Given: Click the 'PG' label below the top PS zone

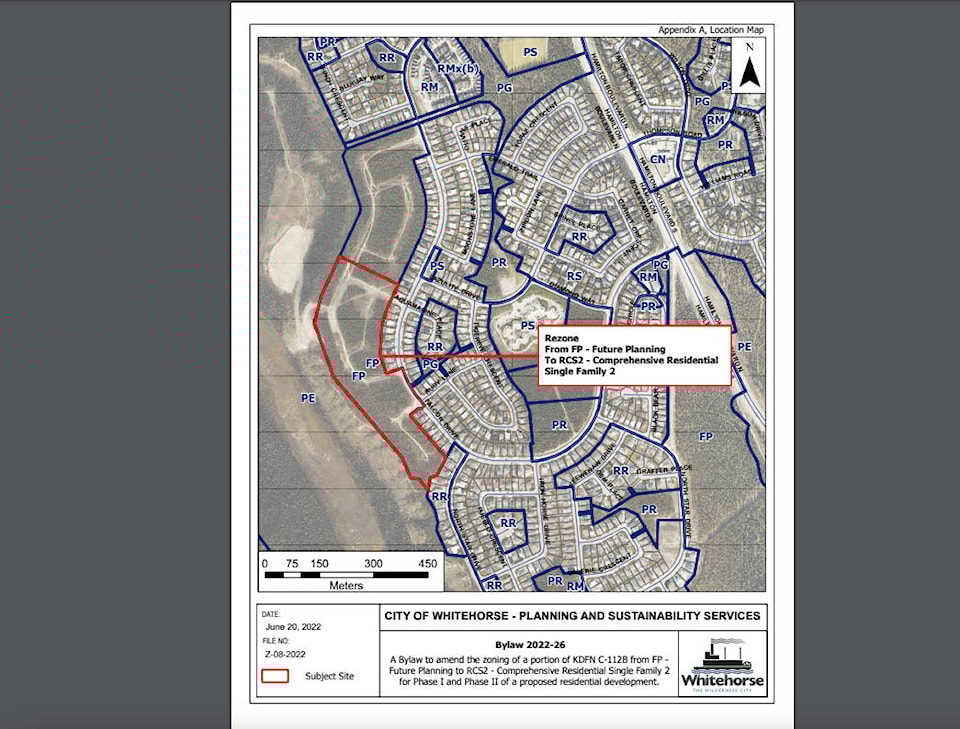Looking at the screenshot, I should (x=504, y=88).
